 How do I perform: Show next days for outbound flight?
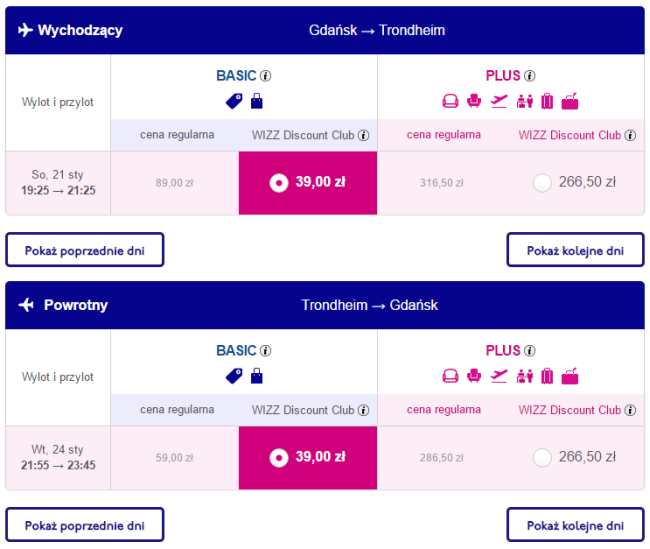tap(575, 250)
